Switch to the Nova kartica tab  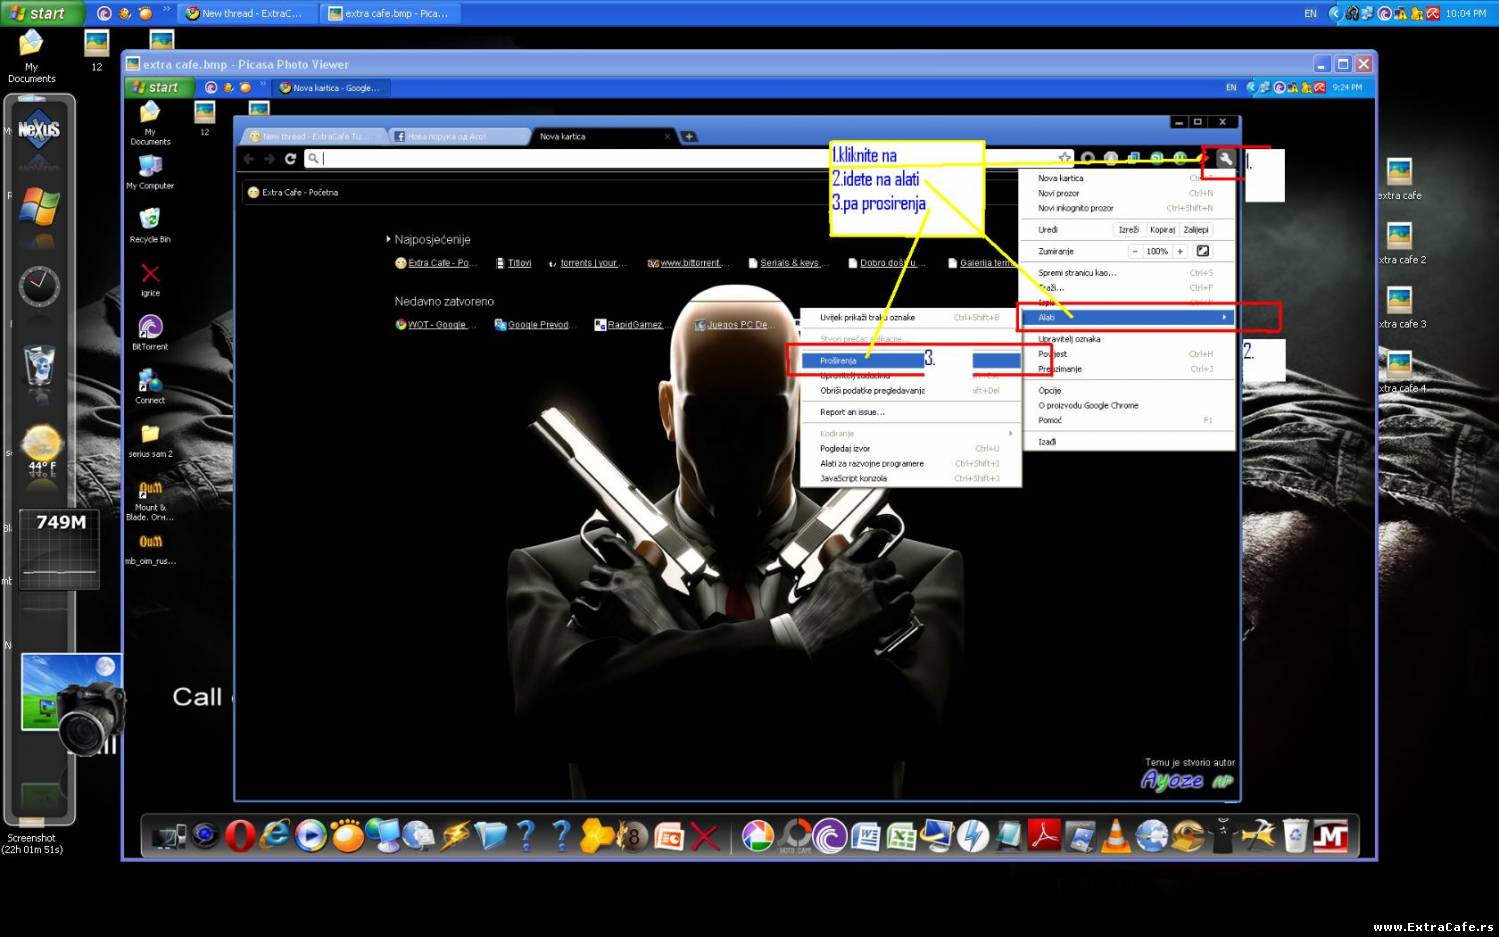[600, 136]
